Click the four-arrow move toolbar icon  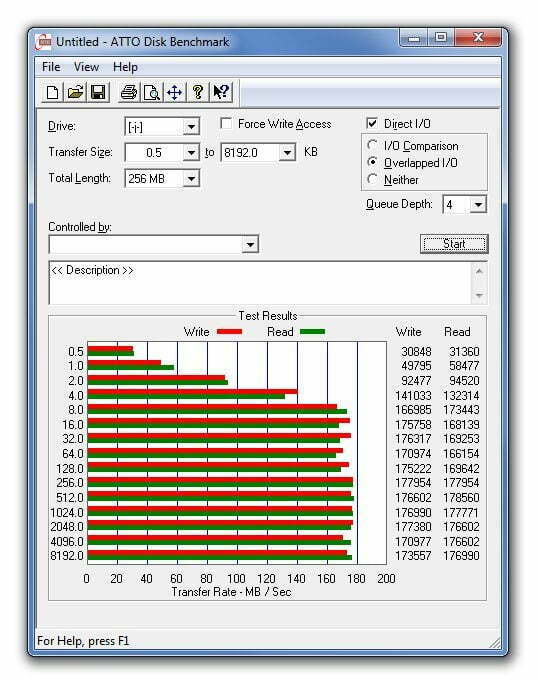174,92
